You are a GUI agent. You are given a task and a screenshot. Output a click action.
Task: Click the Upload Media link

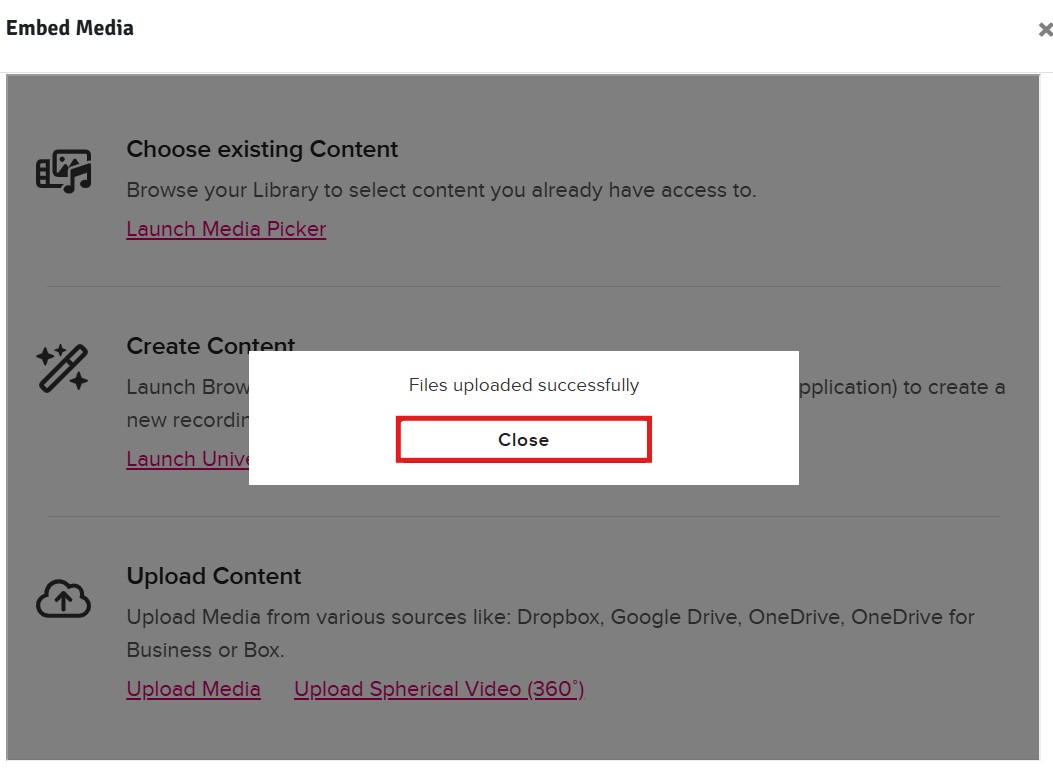coord(193,689)
